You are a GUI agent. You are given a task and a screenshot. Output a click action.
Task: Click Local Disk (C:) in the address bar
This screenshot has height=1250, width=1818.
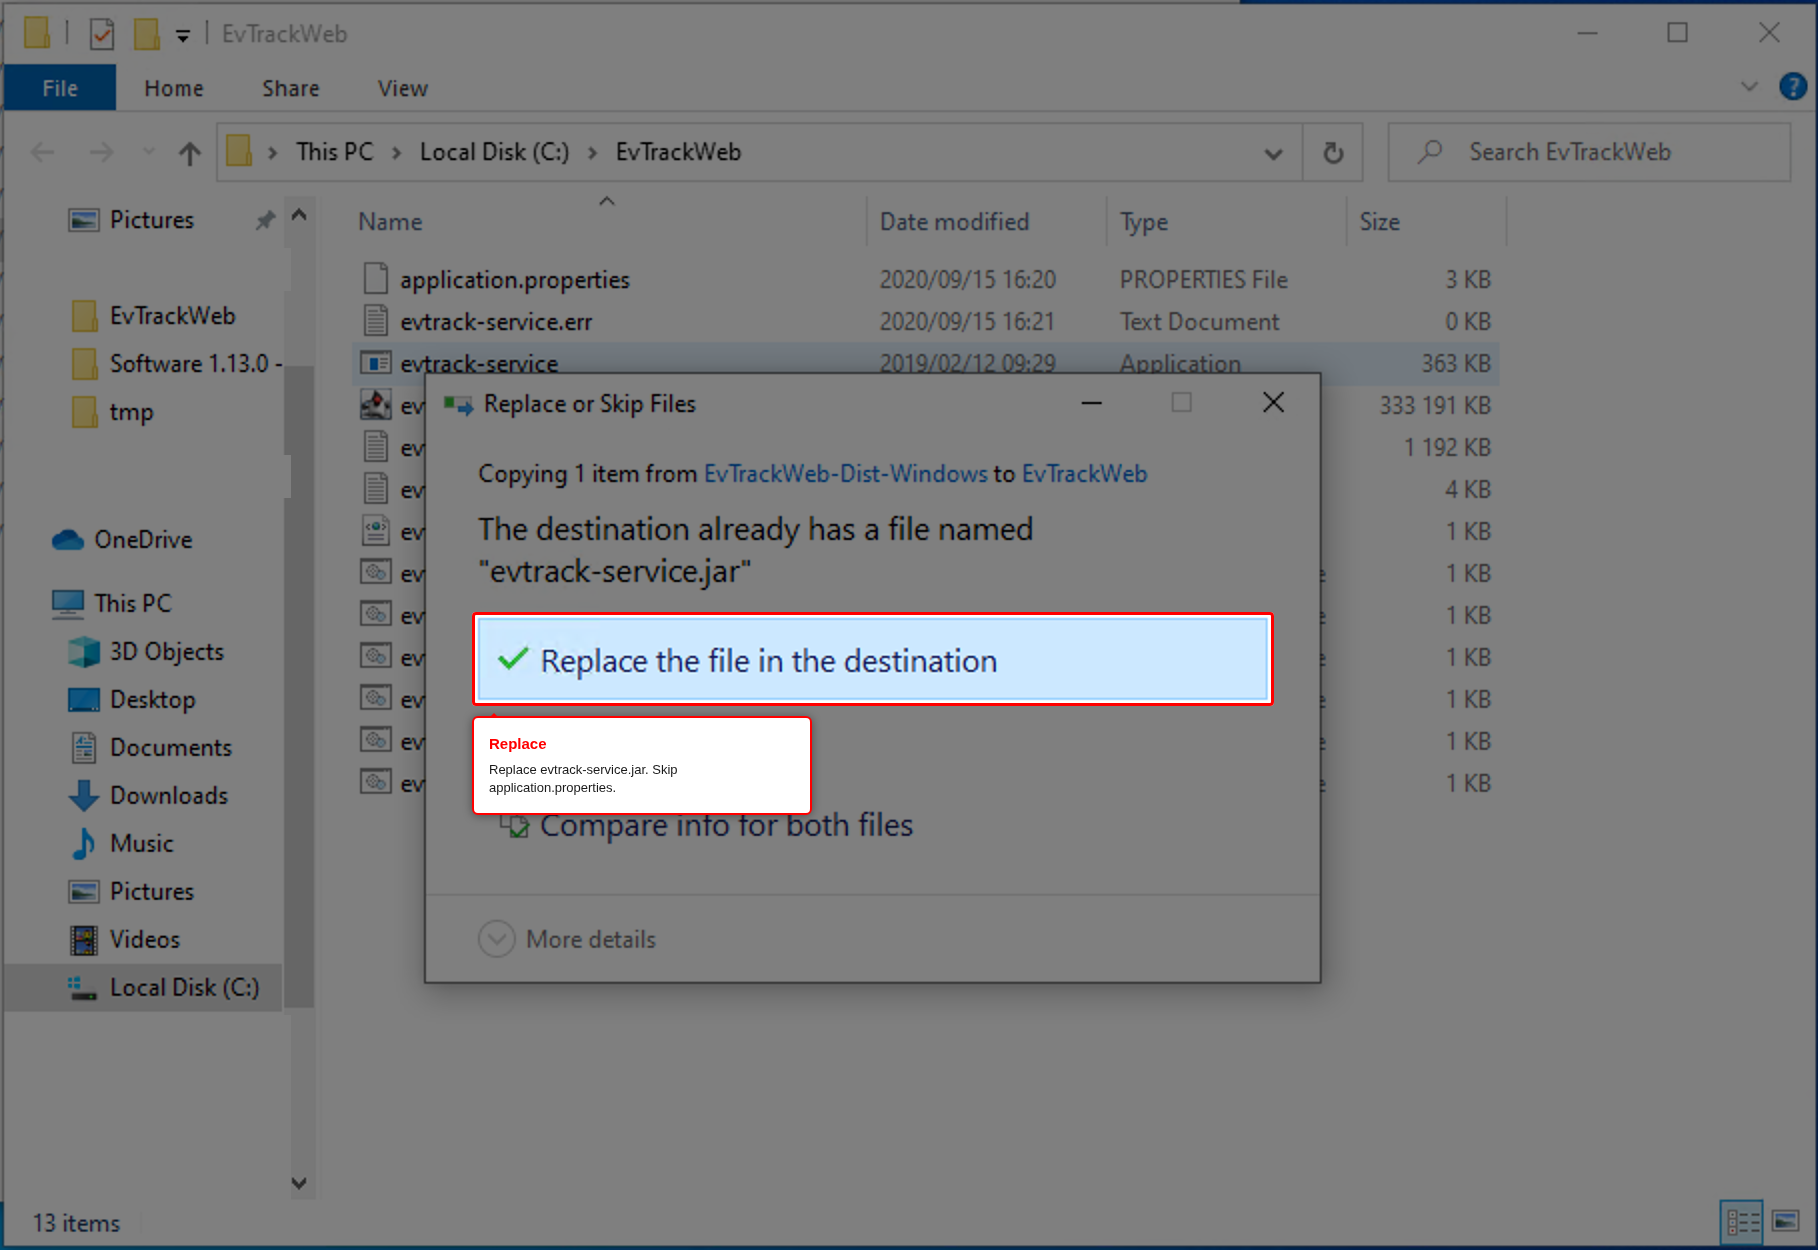coord(494,152)
